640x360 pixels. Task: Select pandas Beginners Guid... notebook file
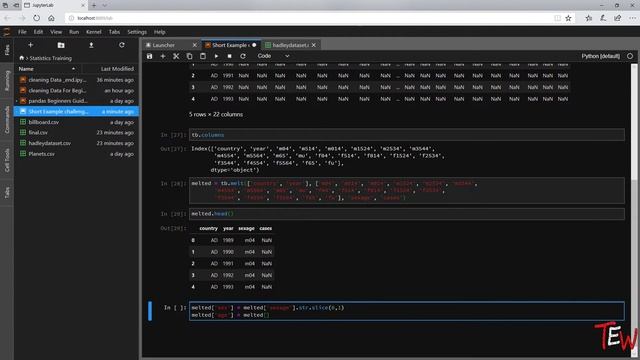(76, 101)
